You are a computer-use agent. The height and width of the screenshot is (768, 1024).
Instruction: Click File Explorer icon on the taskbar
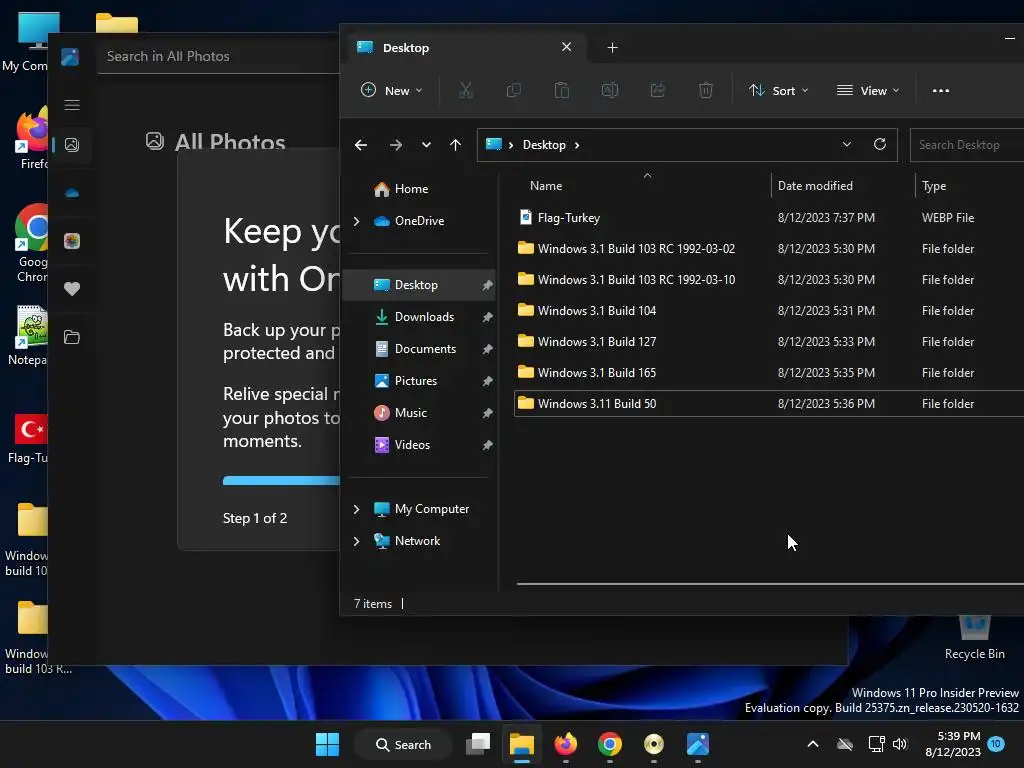[x=522, y=744]
